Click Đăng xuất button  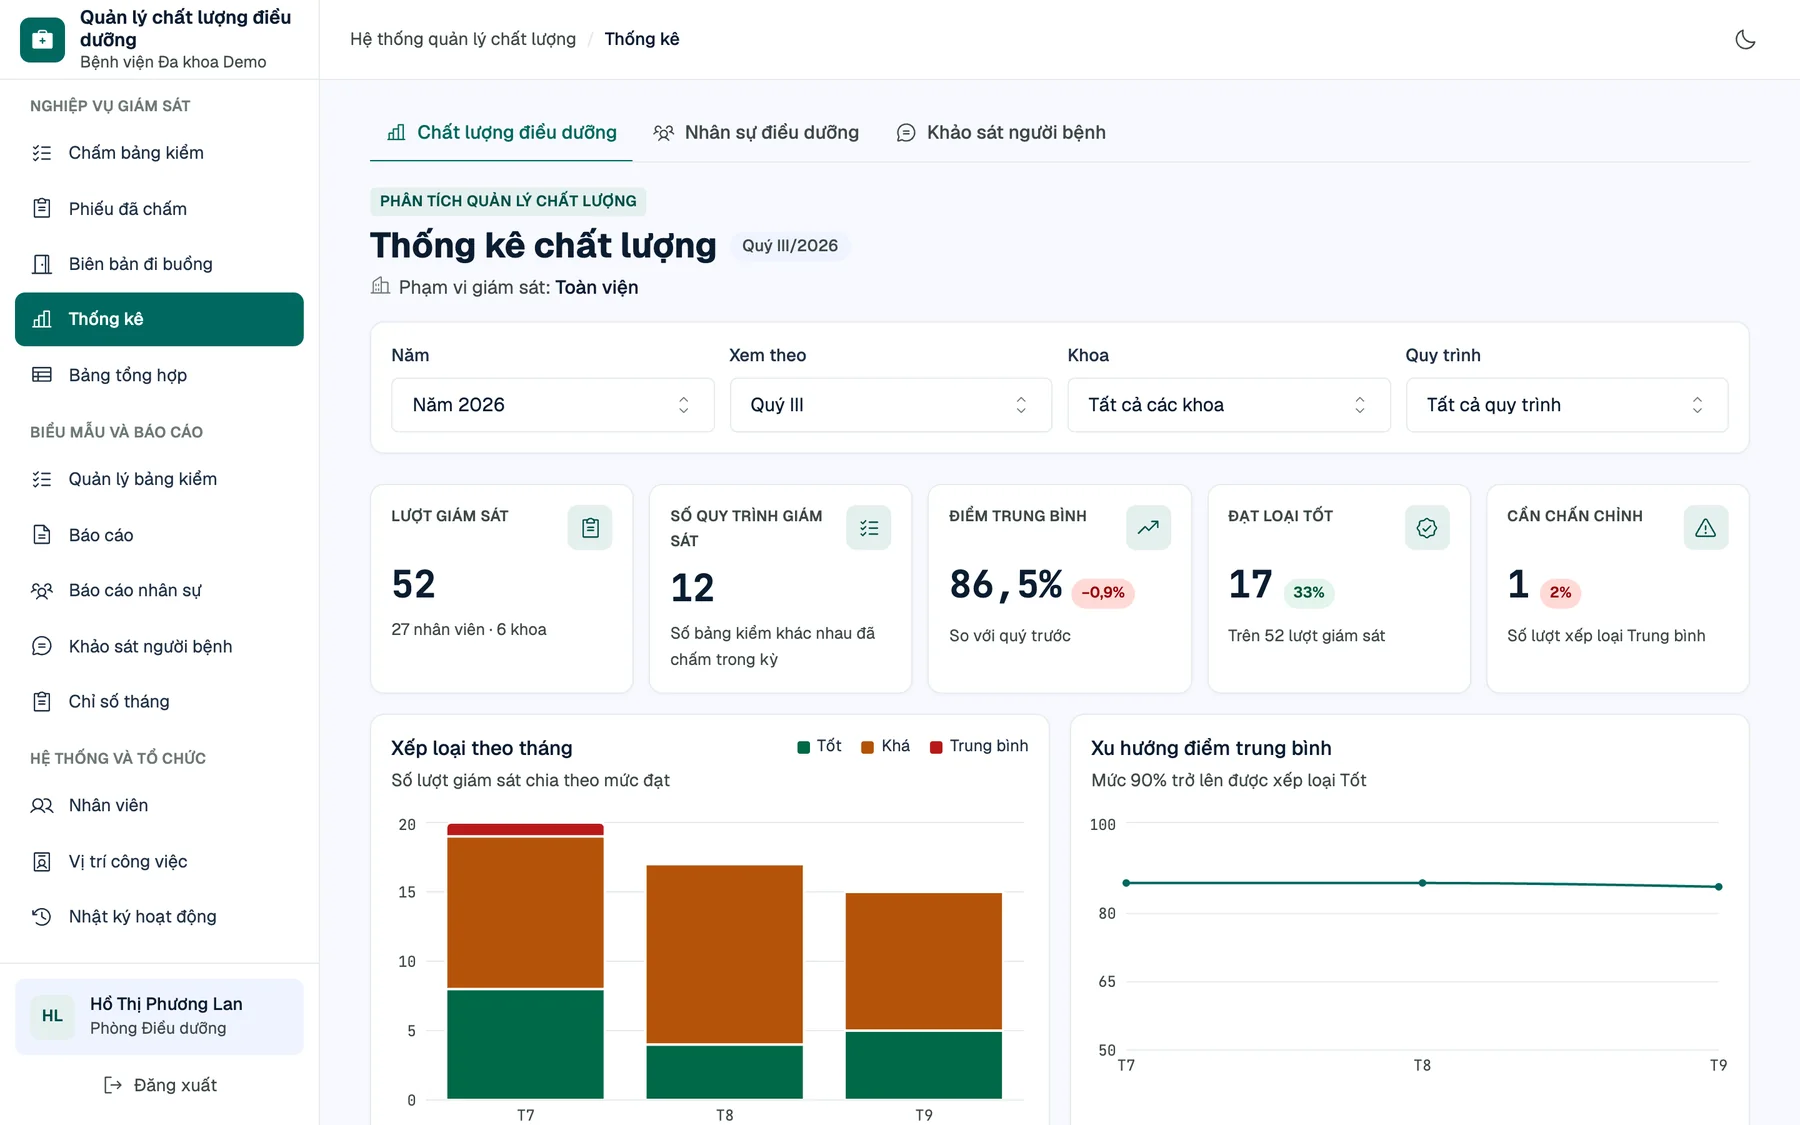[160, 1085]
